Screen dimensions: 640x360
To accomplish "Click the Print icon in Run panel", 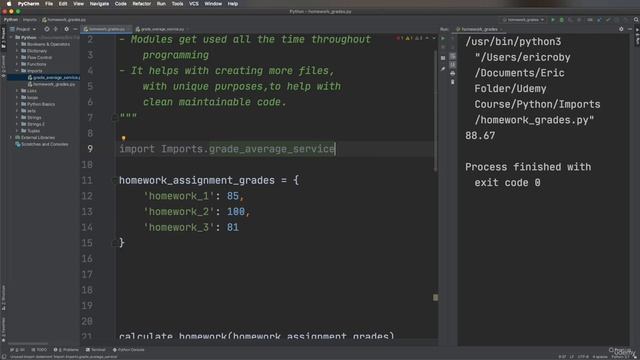I will 453,73.
